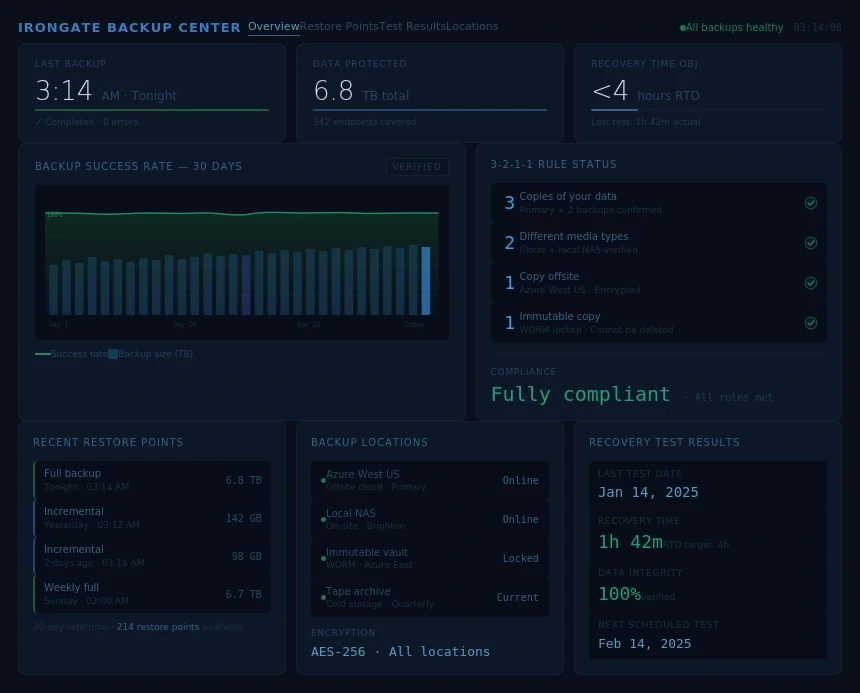Click the green dot beside Tape archive

(323, 597)
